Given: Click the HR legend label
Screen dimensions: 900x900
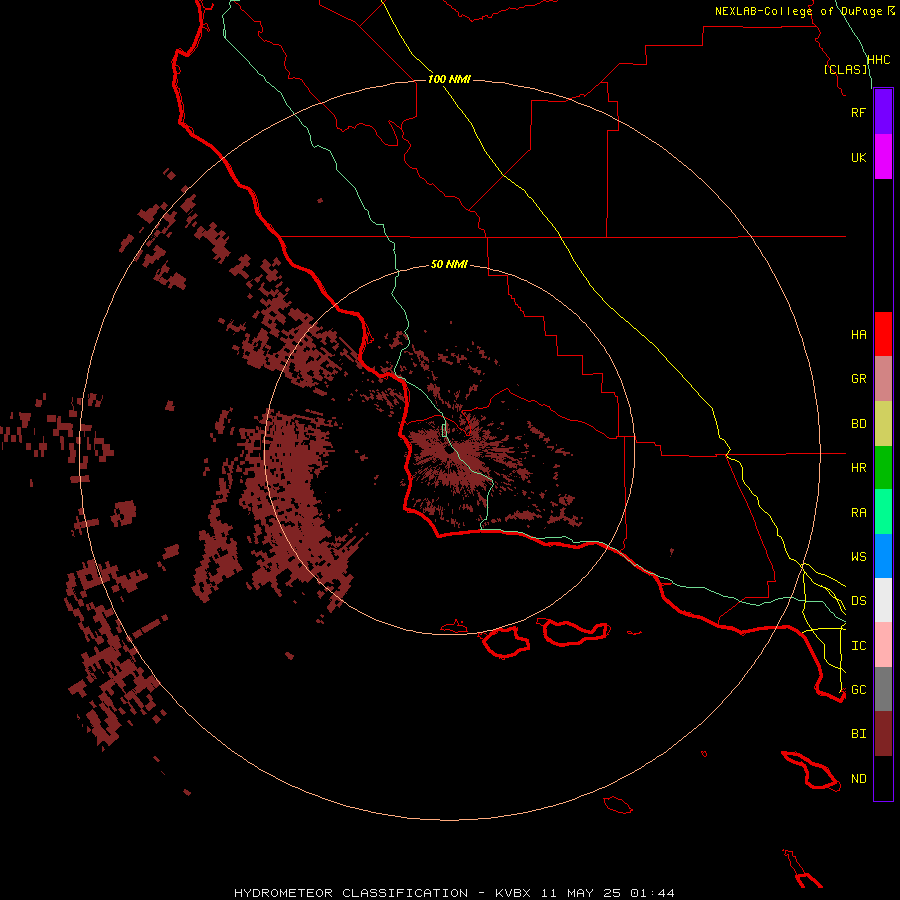Looking at the screenshot, I should click(x=858, y=468).
